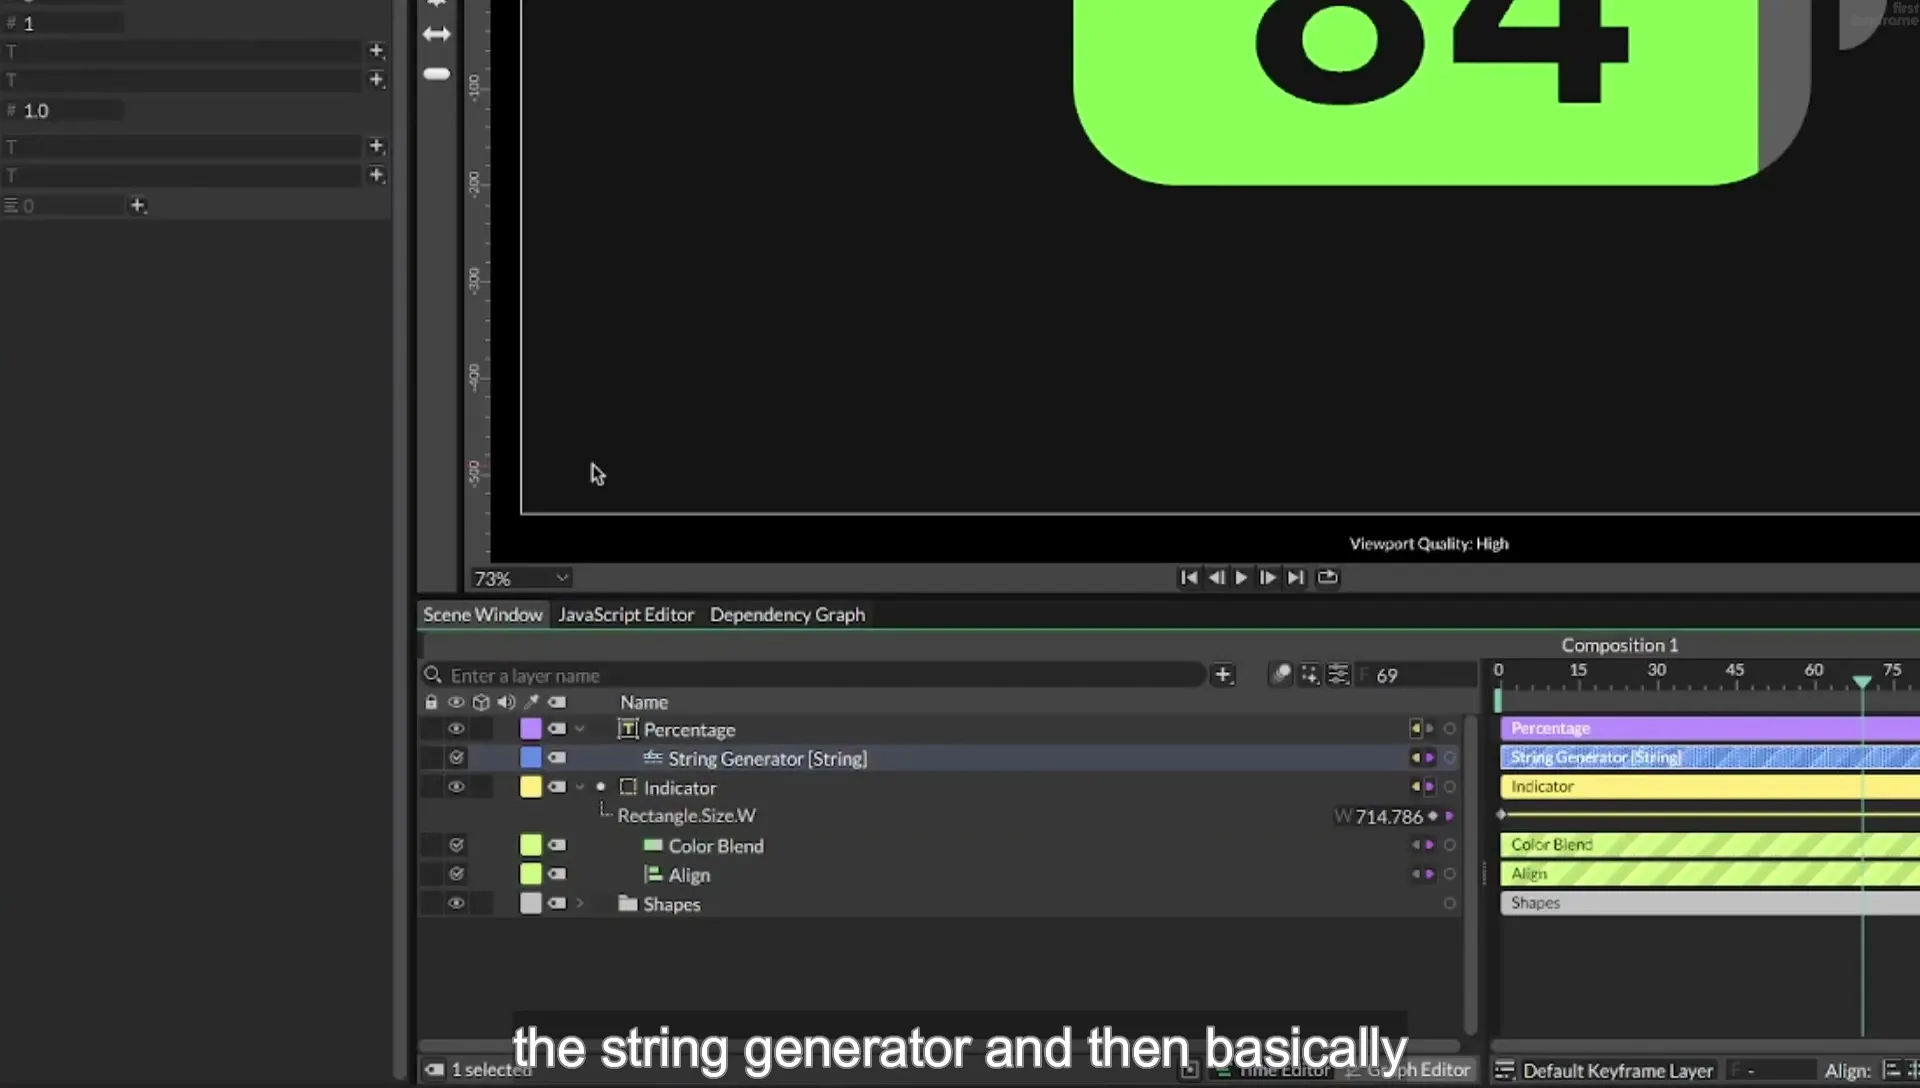
Task: Hide the Shapes group with its eye icon
Action: pos(456,903)
